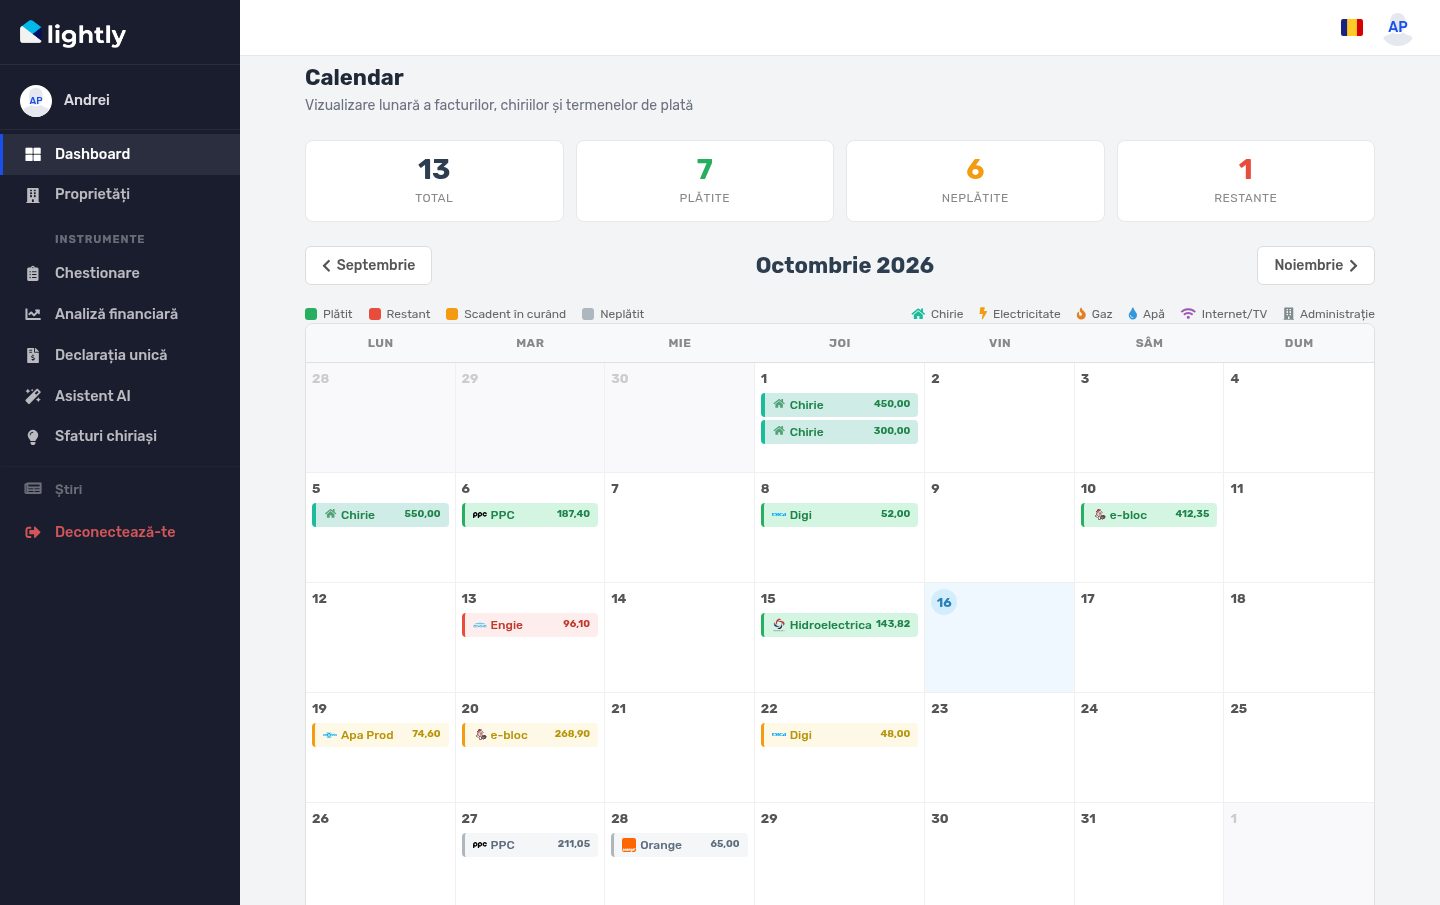Select October 23 calendar cell
The image size is (1440, 905).
(x=999, y=747)
